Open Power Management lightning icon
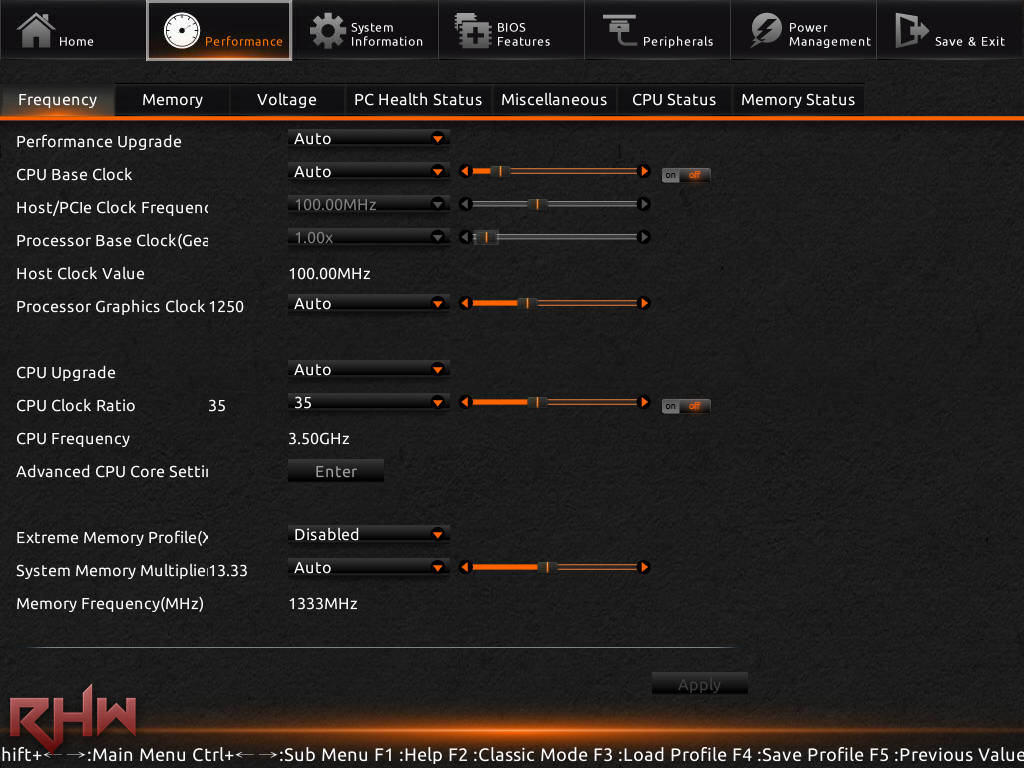The image size is (1024, 768). [x=766, y=31]
